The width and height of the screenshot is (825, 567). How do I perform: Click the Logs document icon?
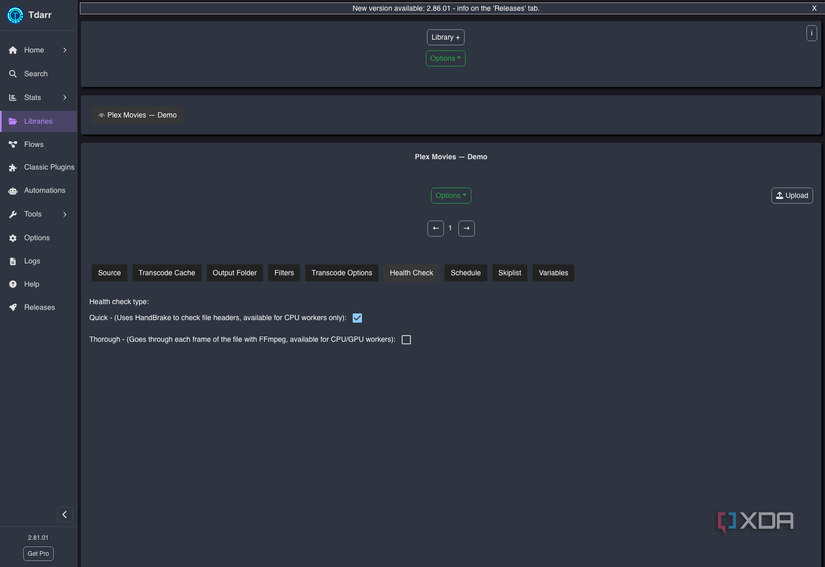point(13,261)
